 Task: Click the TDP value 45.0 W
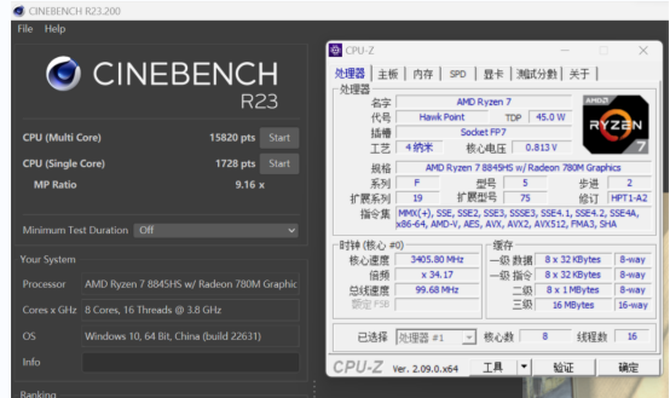click(550, 117)
